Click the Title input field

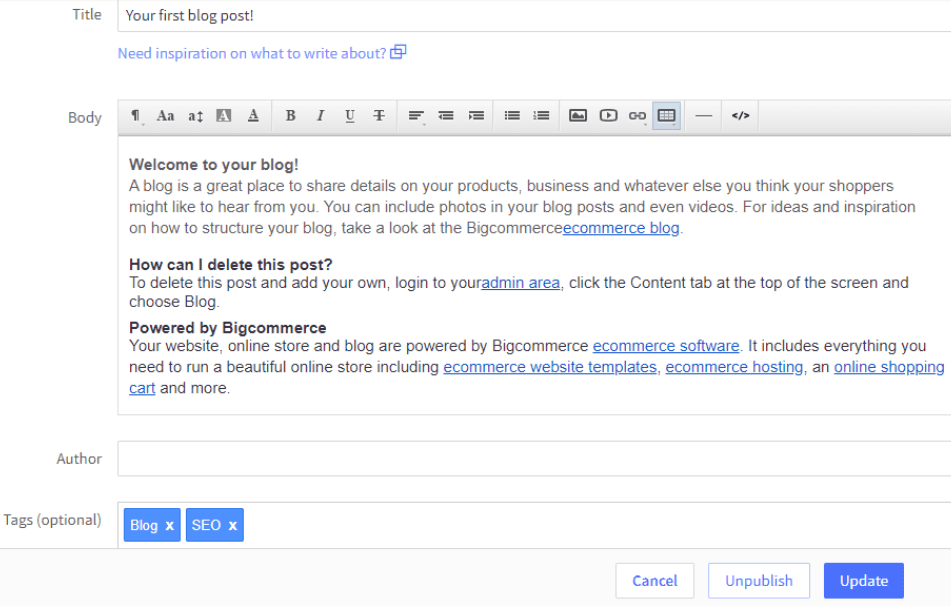pyautogui.click(x=534, y=16)
